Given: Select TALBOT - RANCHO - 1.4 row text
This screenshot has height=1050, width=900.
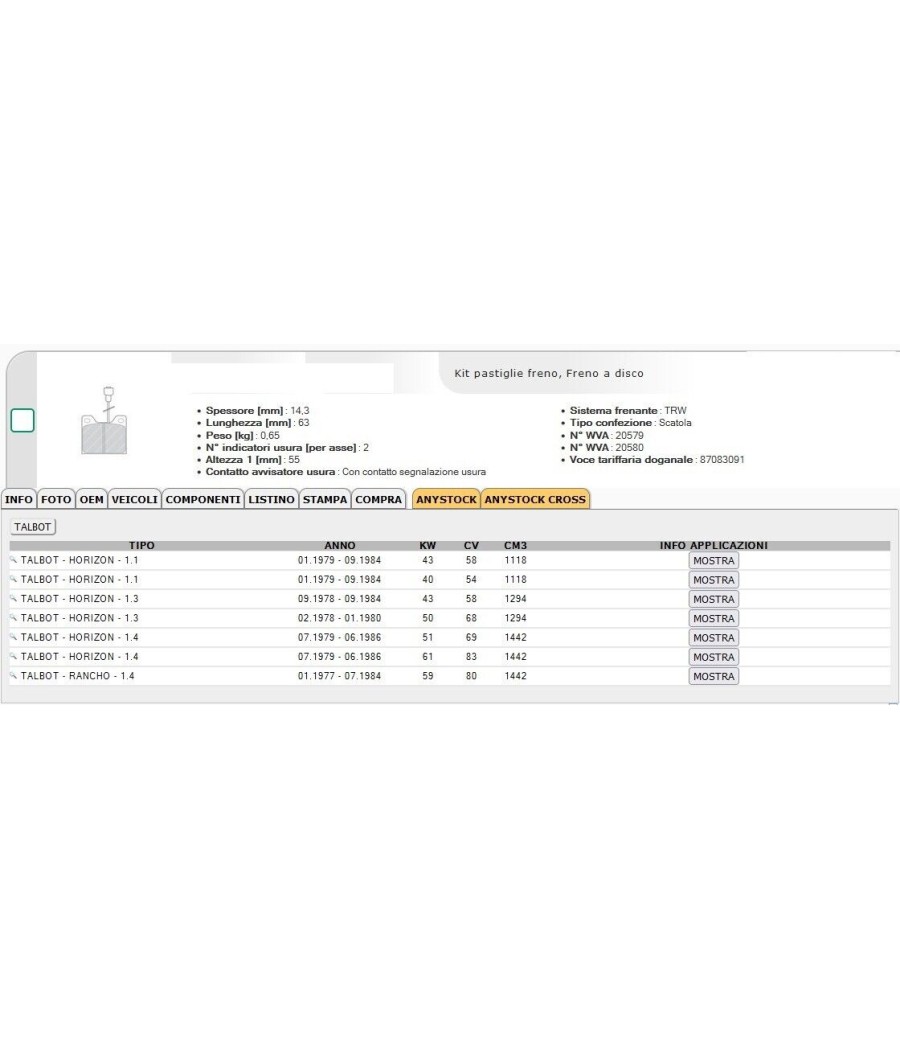Looking at the screenshot, I should 77,676.
